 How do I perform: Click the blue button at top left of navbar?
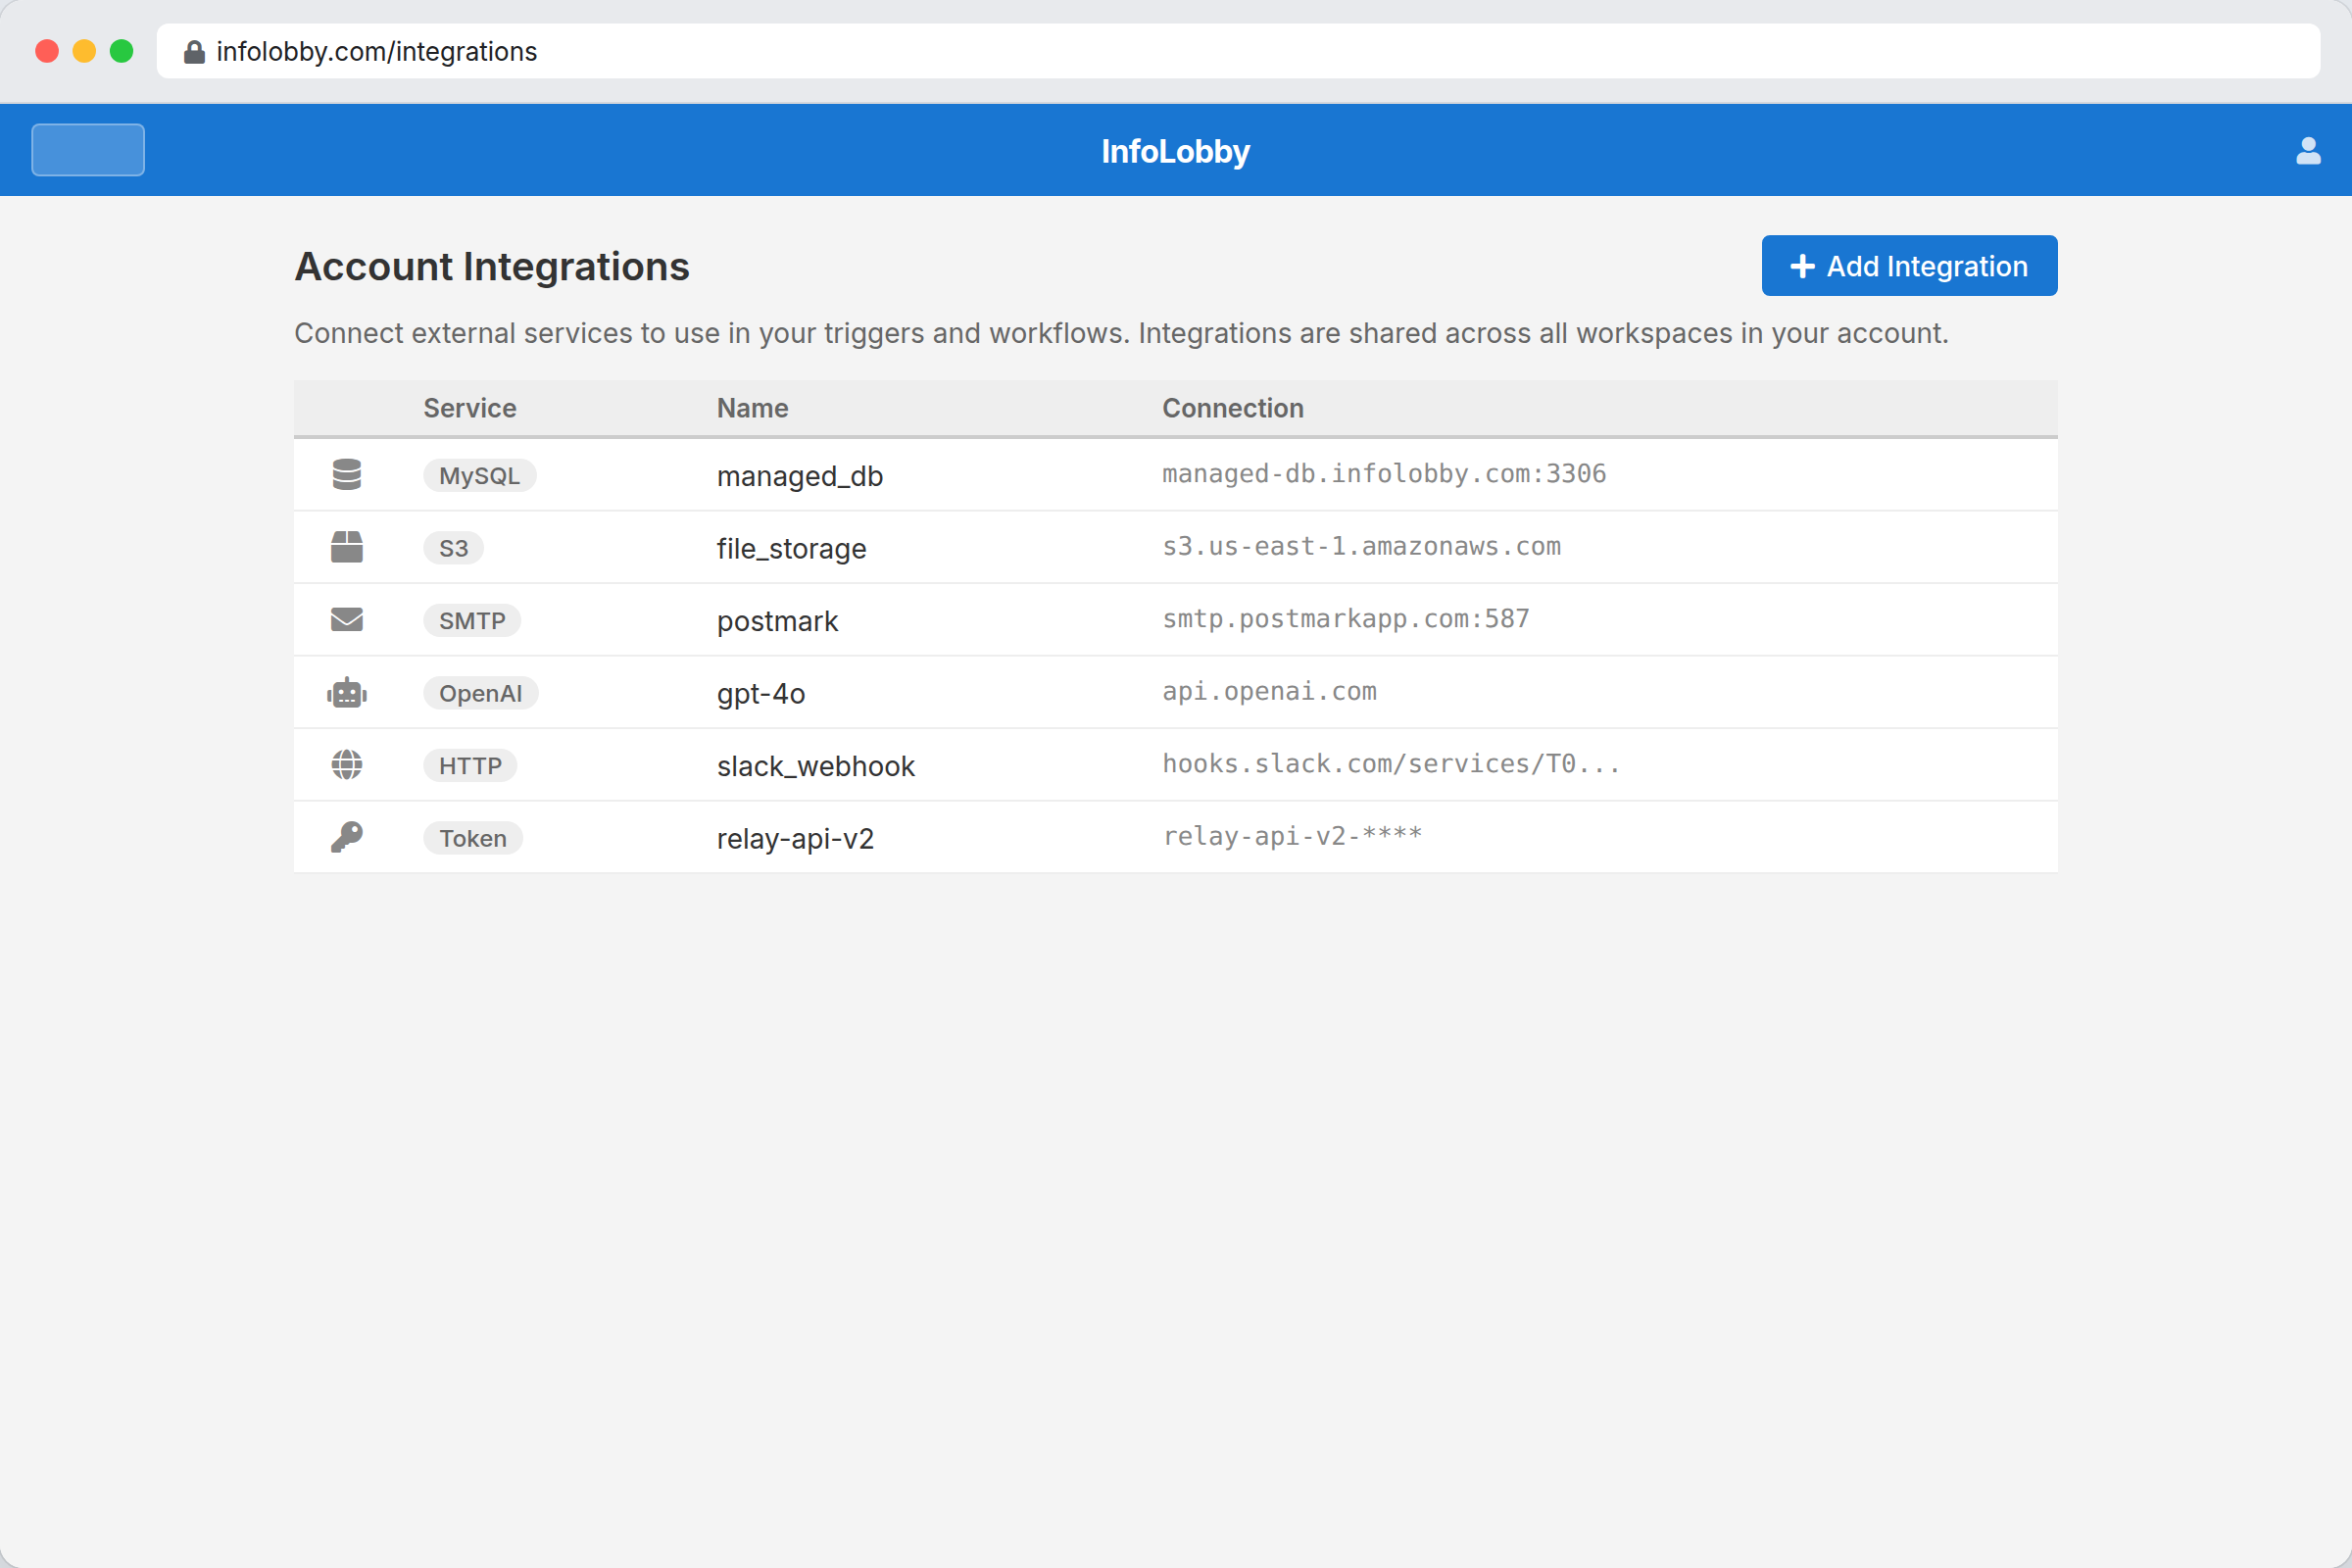(87, 149)
